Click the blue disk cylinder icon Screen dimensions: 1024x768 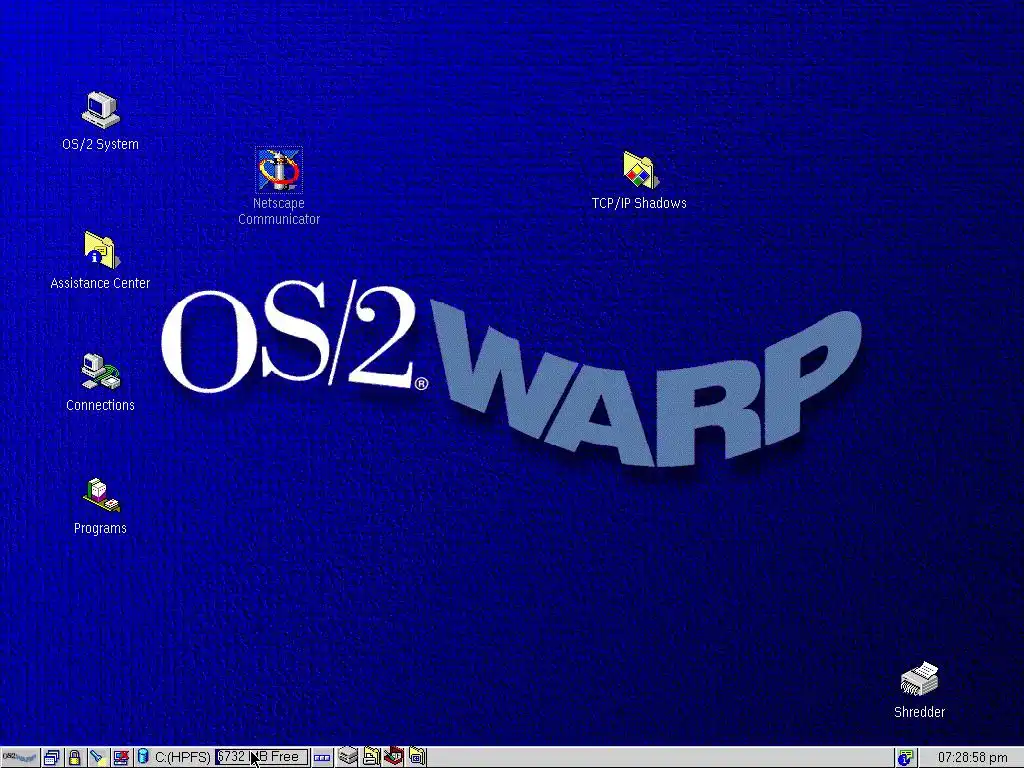point(142,757)
